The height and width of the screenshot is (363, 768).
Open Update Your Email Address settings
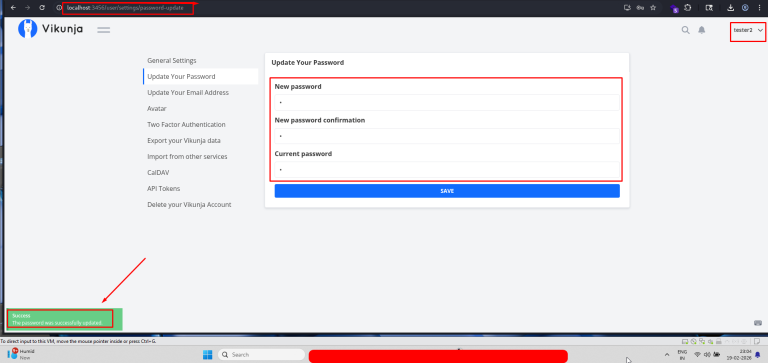(x=188, y=93)
